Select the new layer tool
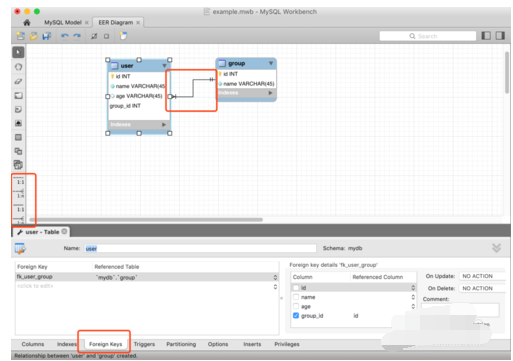 pyautogui.click(x=18, y=96)
